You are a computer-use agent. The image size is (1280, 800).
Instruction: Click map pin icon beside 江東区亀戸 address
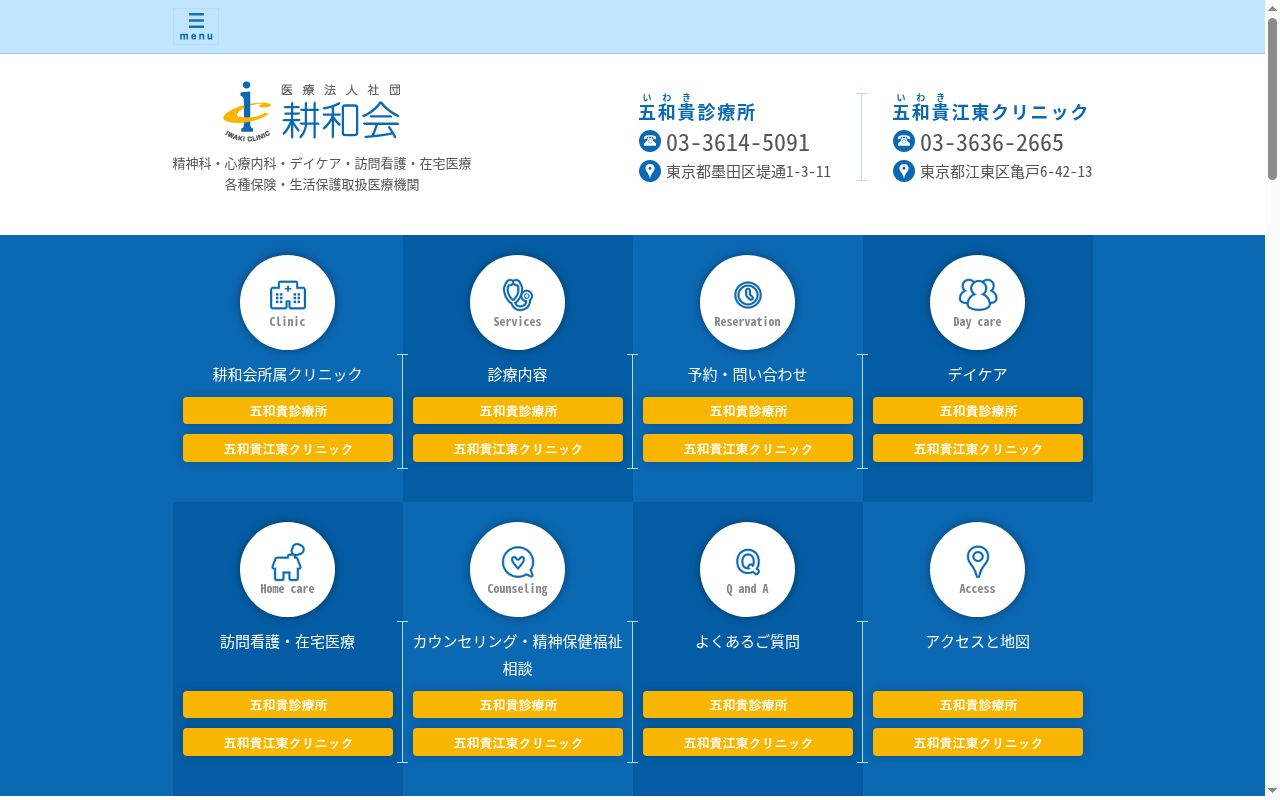tap(904, 171)
